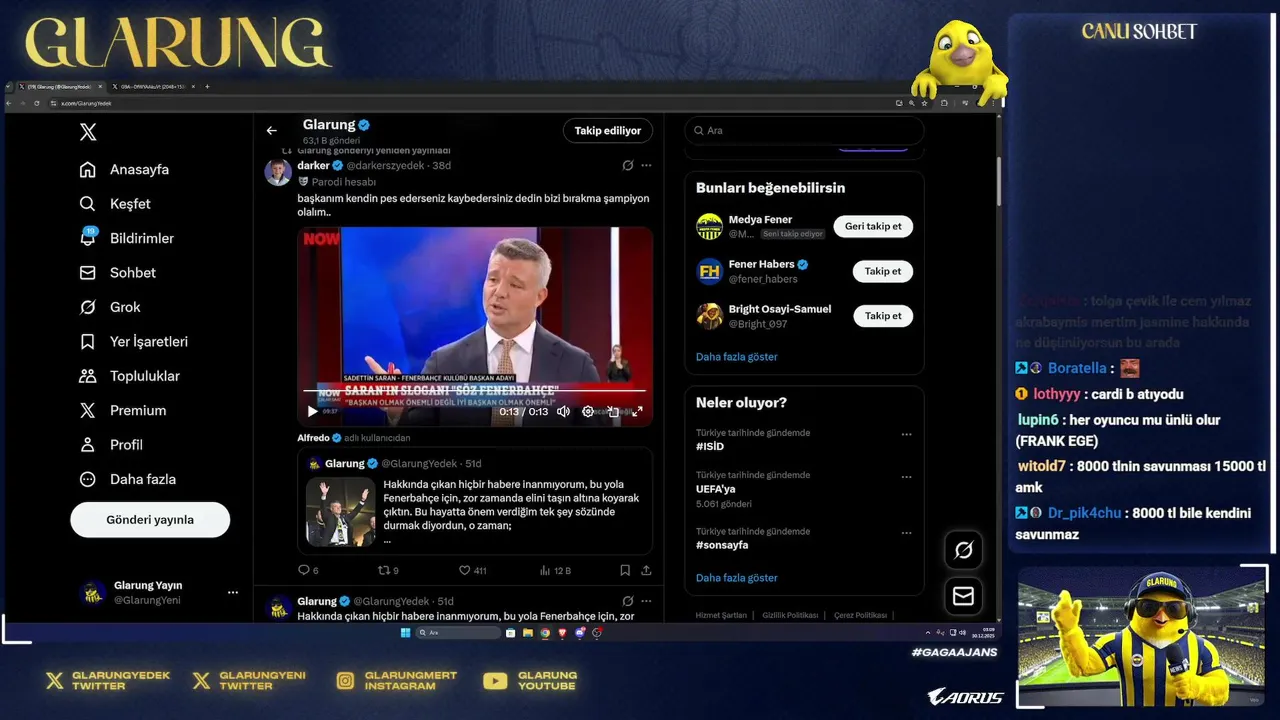Click Geri takip et for Medya Fener

(873, 226)
